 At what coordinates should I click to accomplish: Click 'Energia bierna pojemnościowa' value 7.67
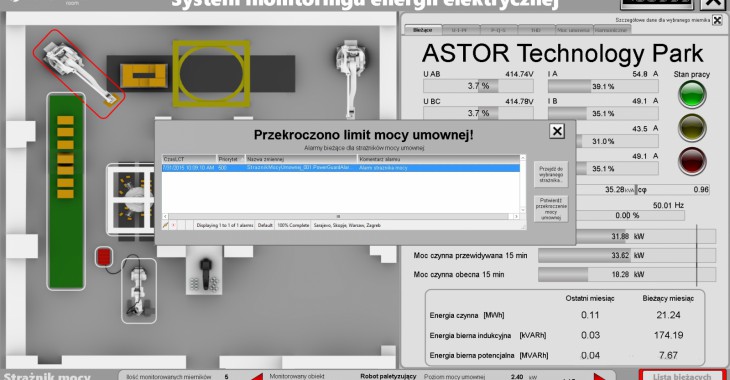[668, 355]
